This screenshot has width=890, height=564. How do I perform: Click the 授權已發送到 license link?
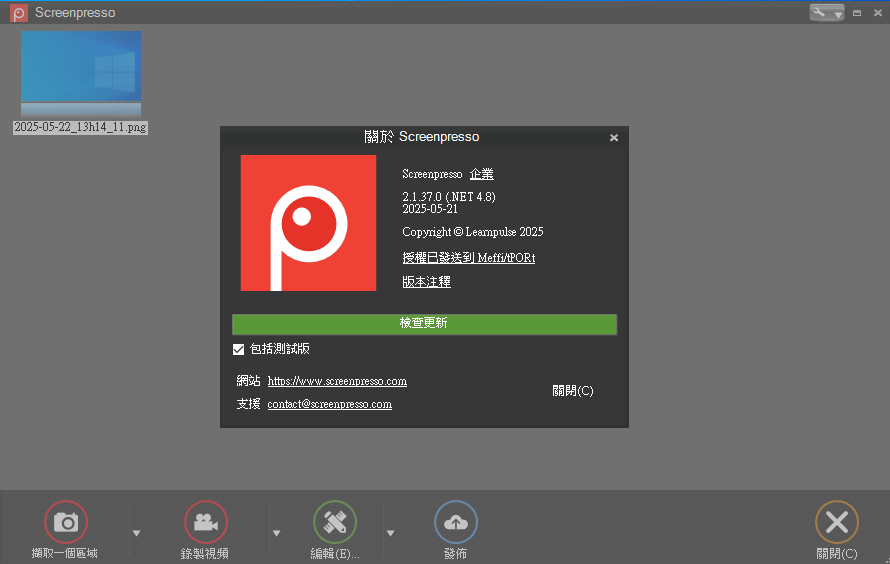(x=468, y=258)
